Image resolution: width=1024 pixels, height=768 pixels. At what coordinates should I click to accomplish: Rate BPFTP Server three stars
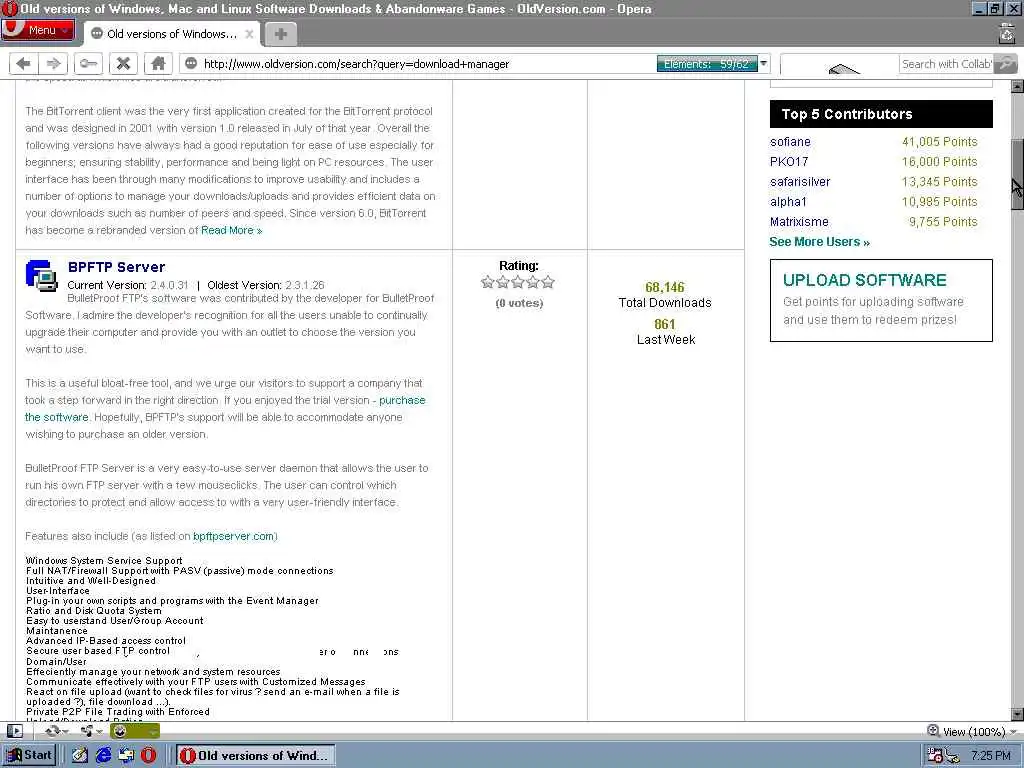pos(518,282)
